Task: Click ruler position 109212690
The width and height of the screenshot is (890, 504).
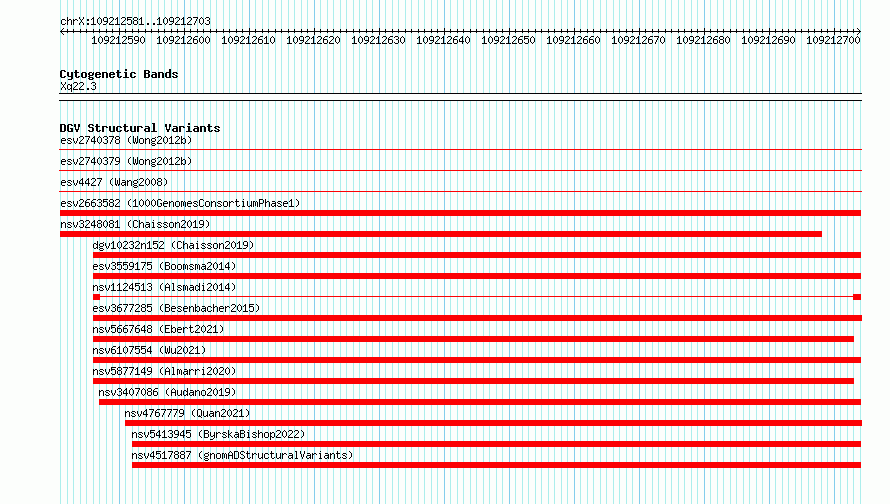Action: point(768,40)
